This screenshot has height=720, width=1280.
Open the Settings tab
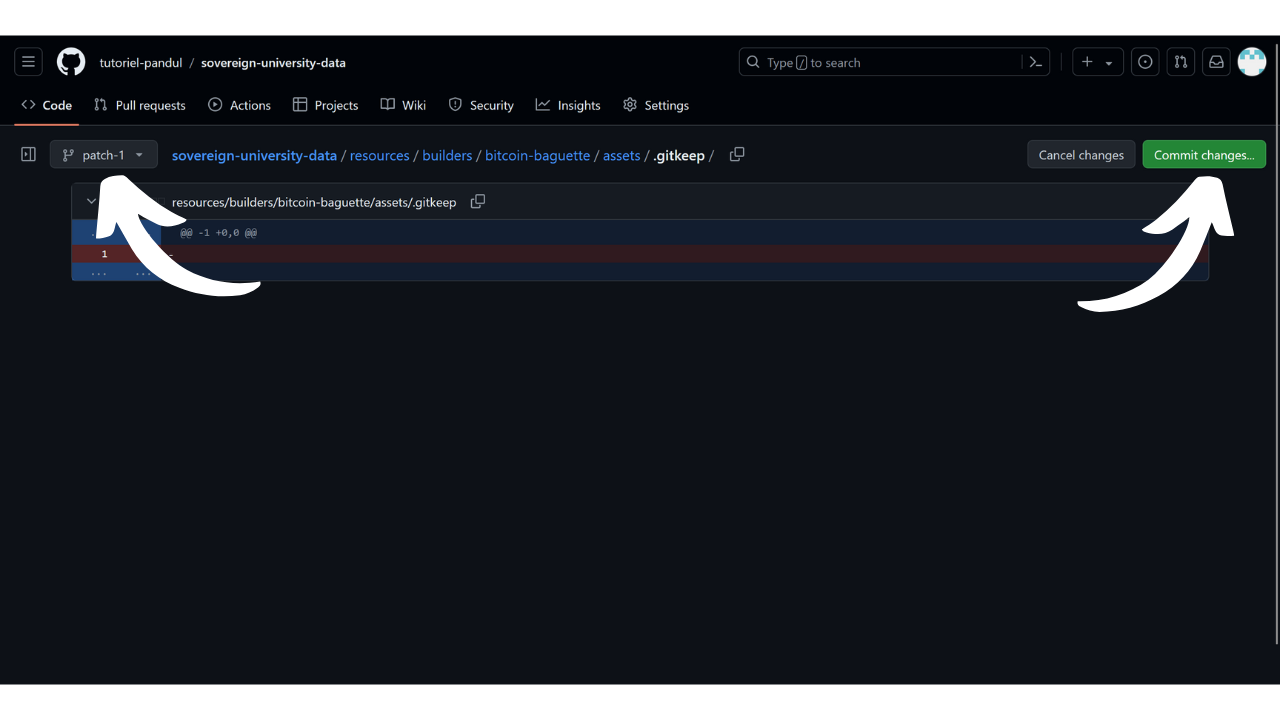pos(656,105)
